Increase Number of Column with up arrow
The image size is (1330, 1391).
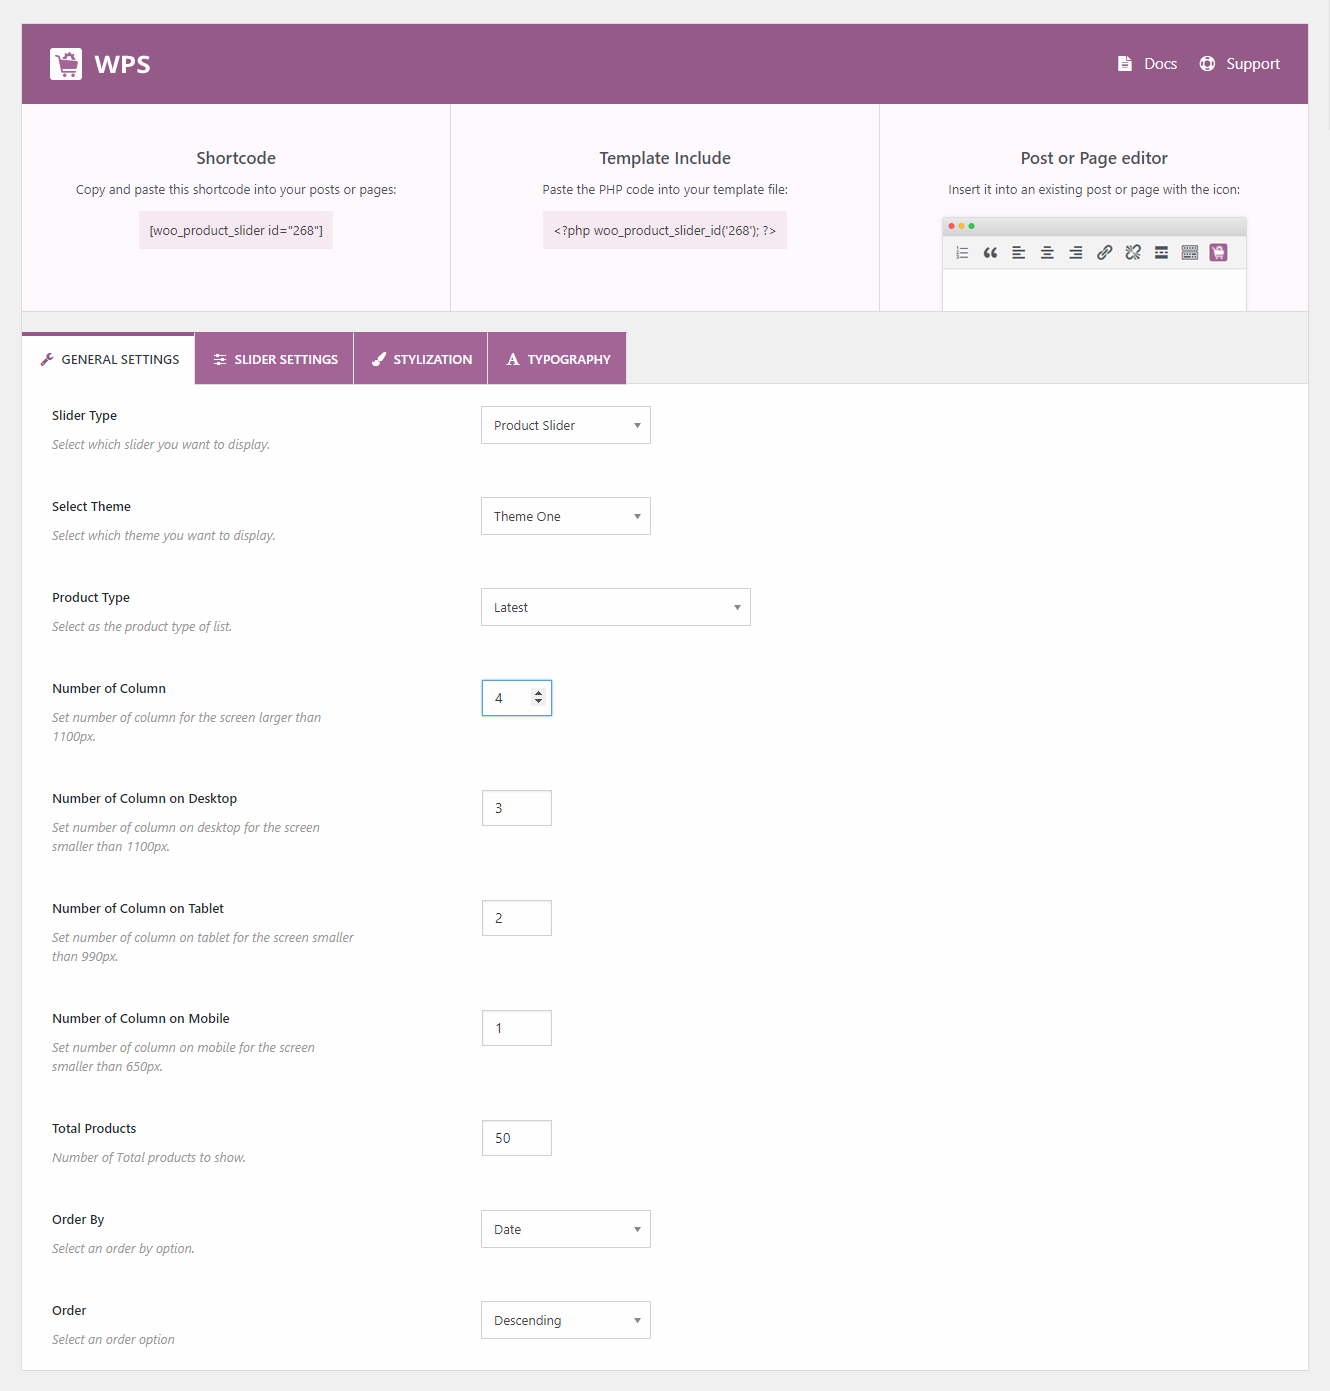[538, 693]
